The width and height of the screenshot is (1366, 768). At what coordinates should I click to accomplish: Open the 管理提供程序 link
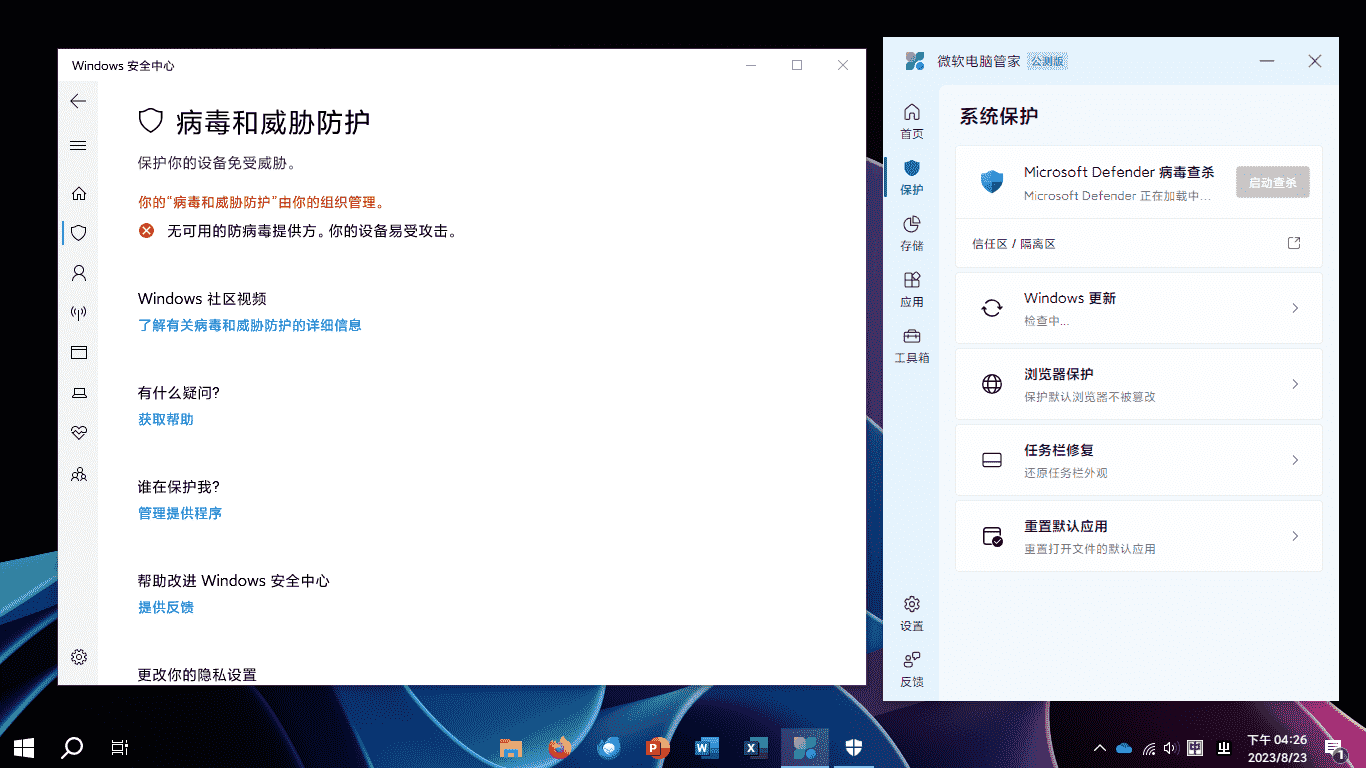coord(180,513)
